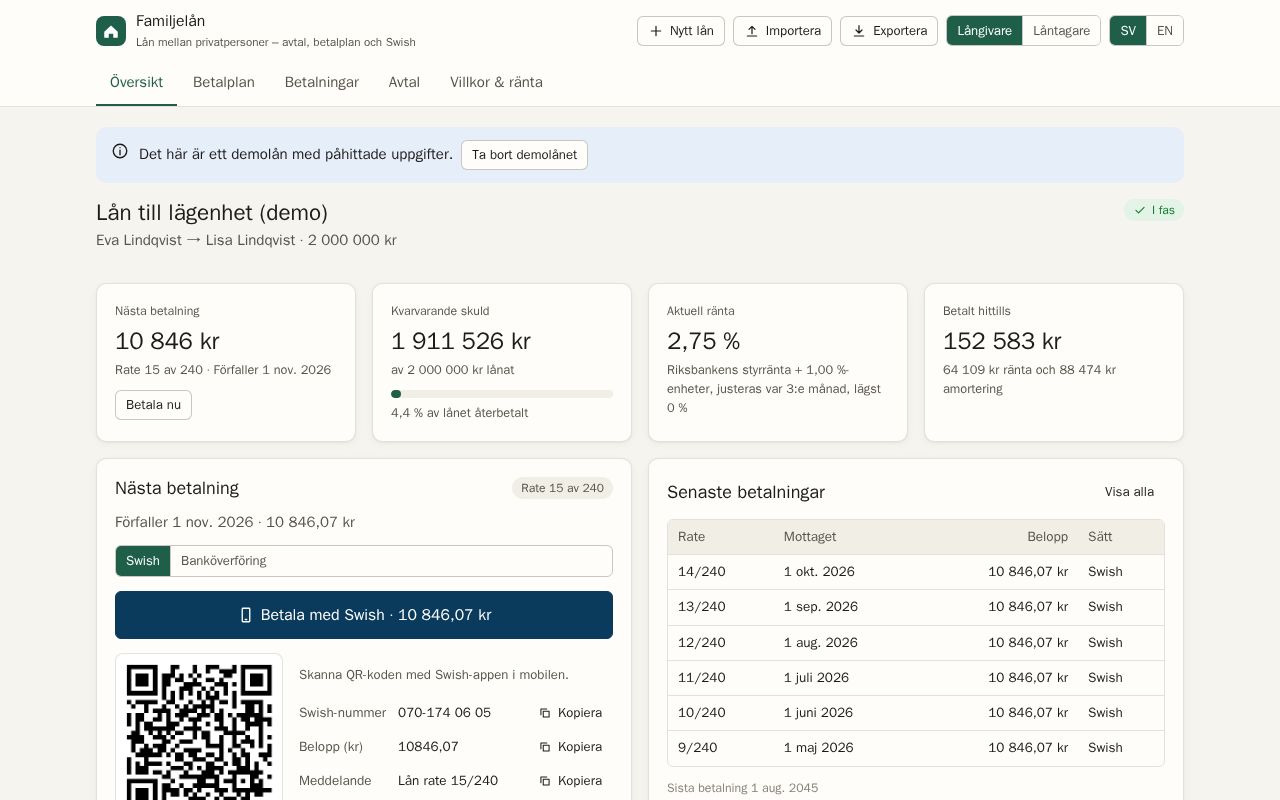Select payment row 9/240
1280x800 pixels.
point(916,748)
